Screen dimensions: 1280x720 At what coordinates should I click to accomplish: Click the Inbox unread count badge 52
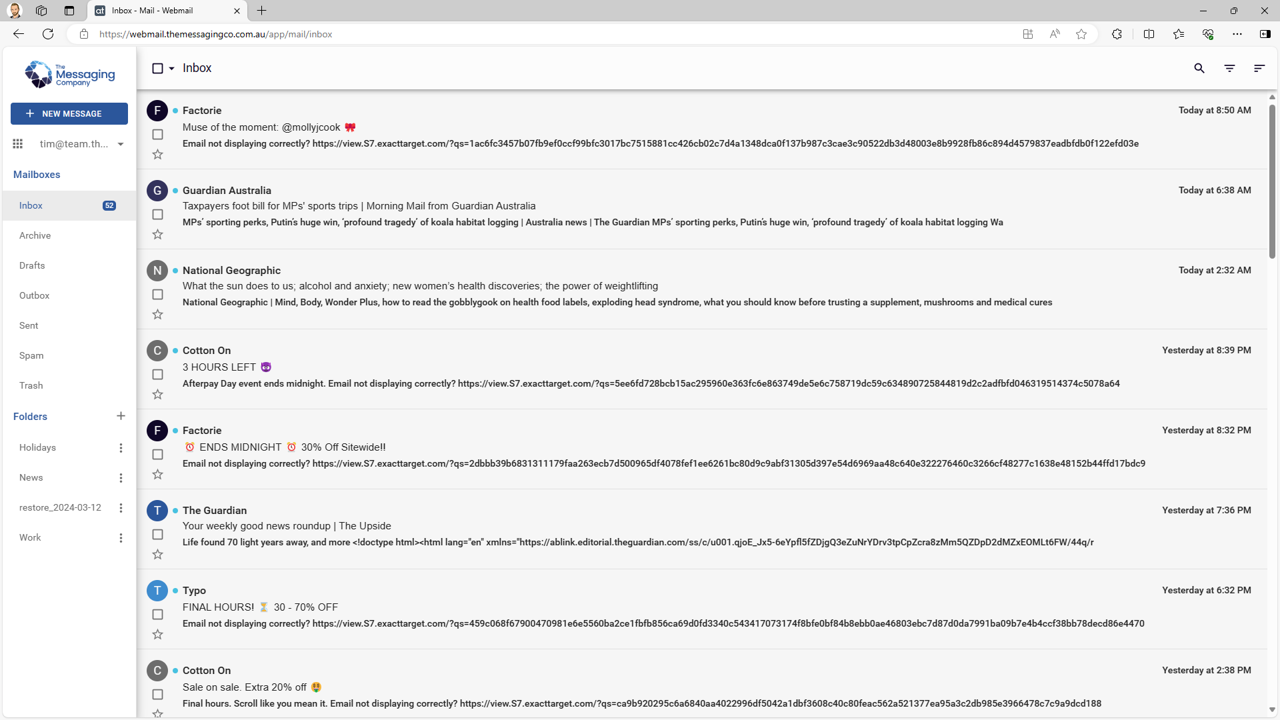[x=109, y=206]
